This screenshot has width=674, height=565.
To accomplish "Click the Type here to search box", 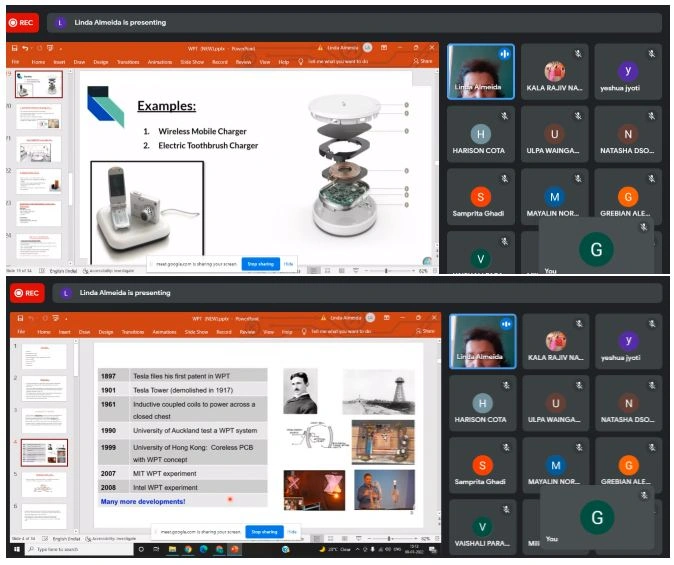I will [x=79, y=550].
